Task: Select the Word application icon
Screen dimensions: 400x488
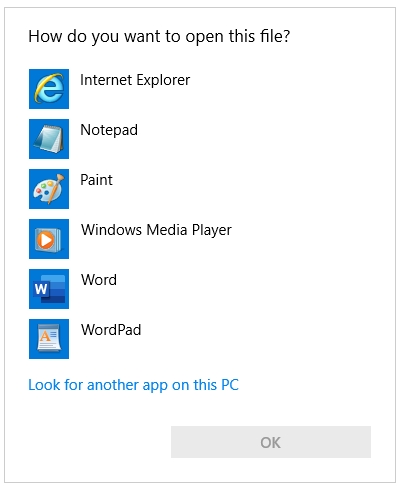Action: tap(49, 289)
